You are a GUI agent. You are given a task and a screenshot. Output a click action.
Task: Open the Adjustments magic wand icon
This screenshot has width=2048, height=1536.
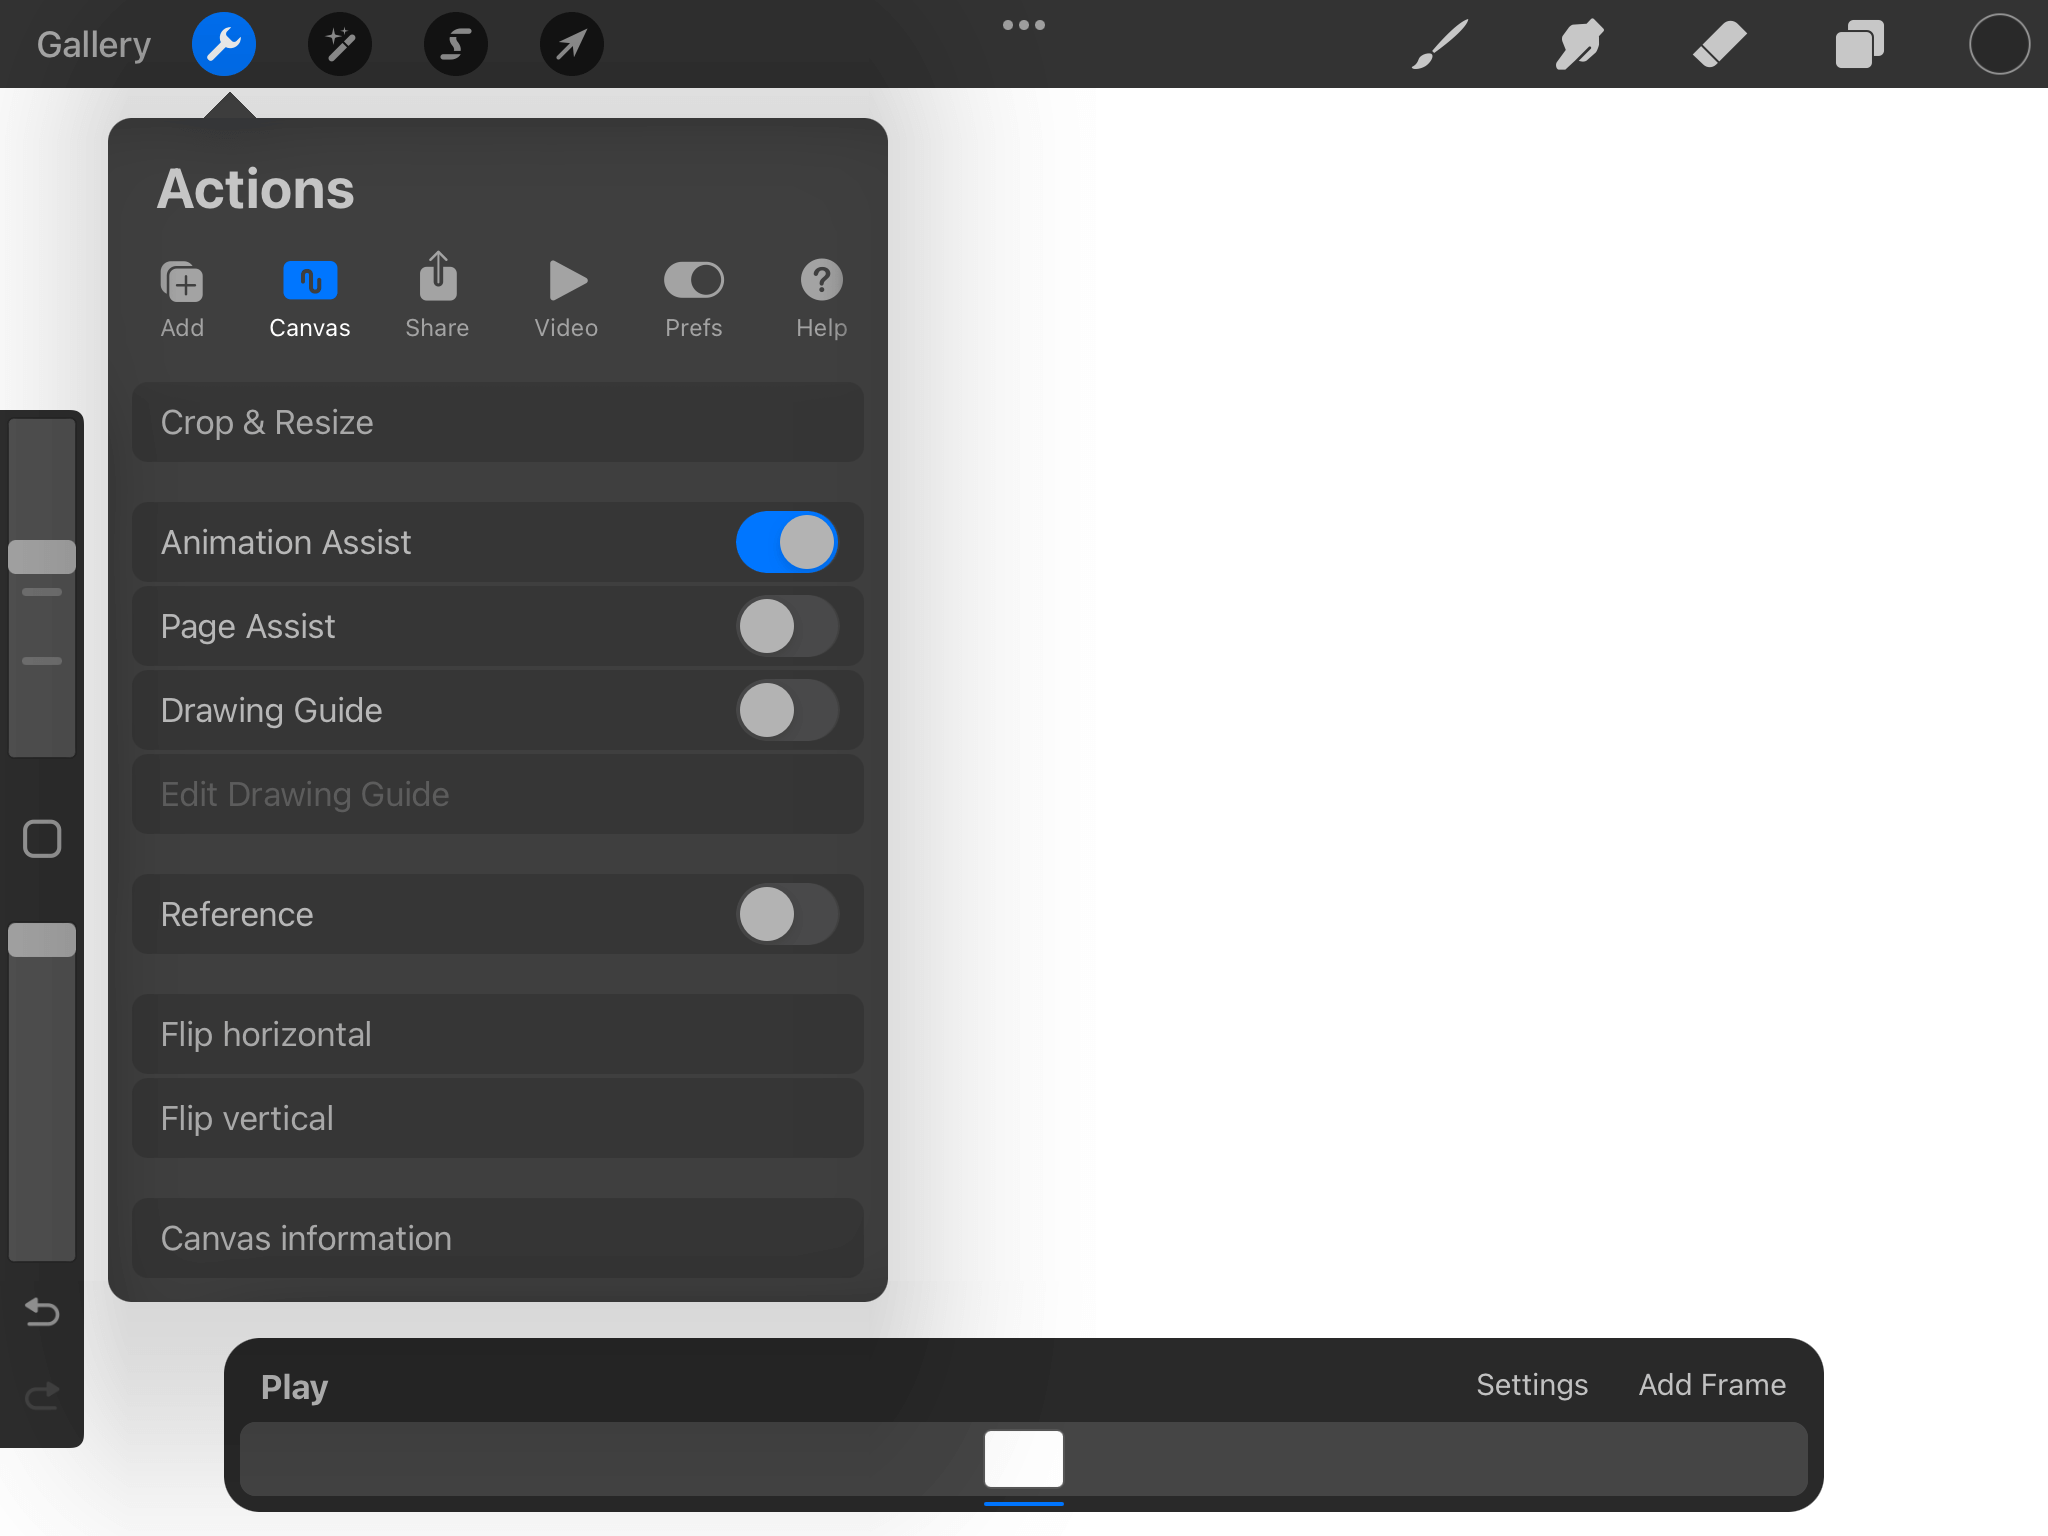click(x=340, y=44)
